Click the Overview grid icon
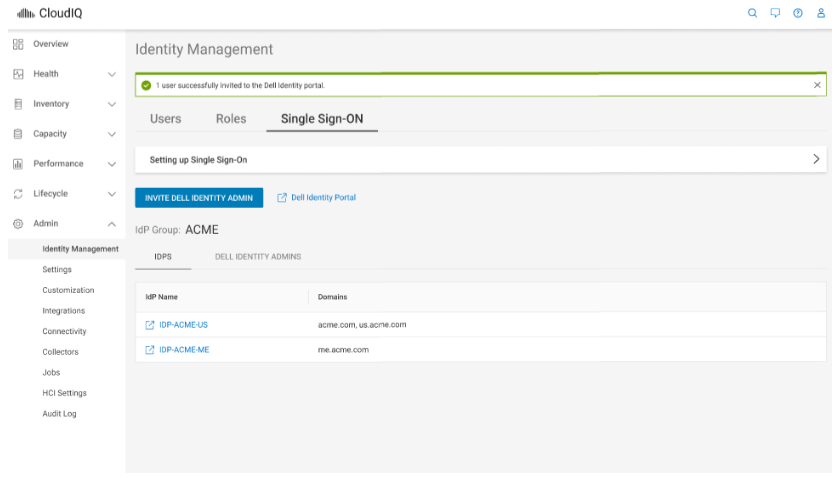Viewport: 836px width, 478px height. (x=18, y=44)
